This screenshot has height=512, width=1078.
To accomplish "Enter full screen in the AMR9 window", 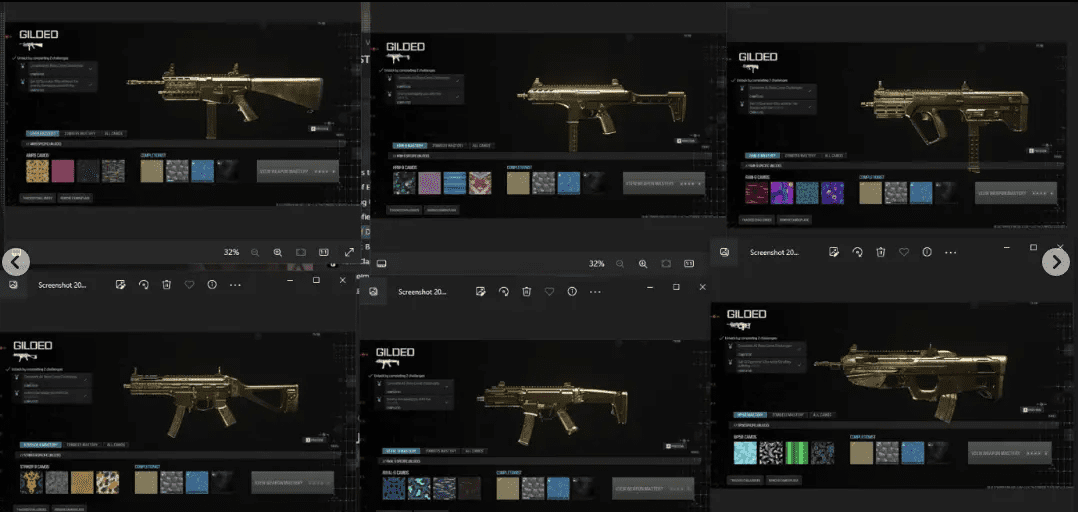I will click(x=349, y=253).
